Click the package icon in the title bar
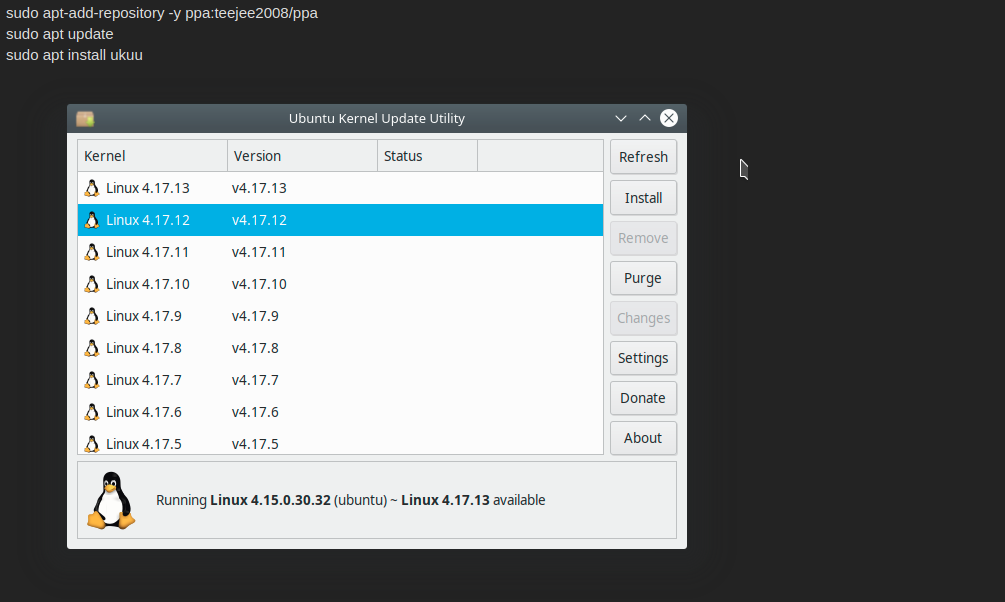1005x602 pixels. (85, 119)
